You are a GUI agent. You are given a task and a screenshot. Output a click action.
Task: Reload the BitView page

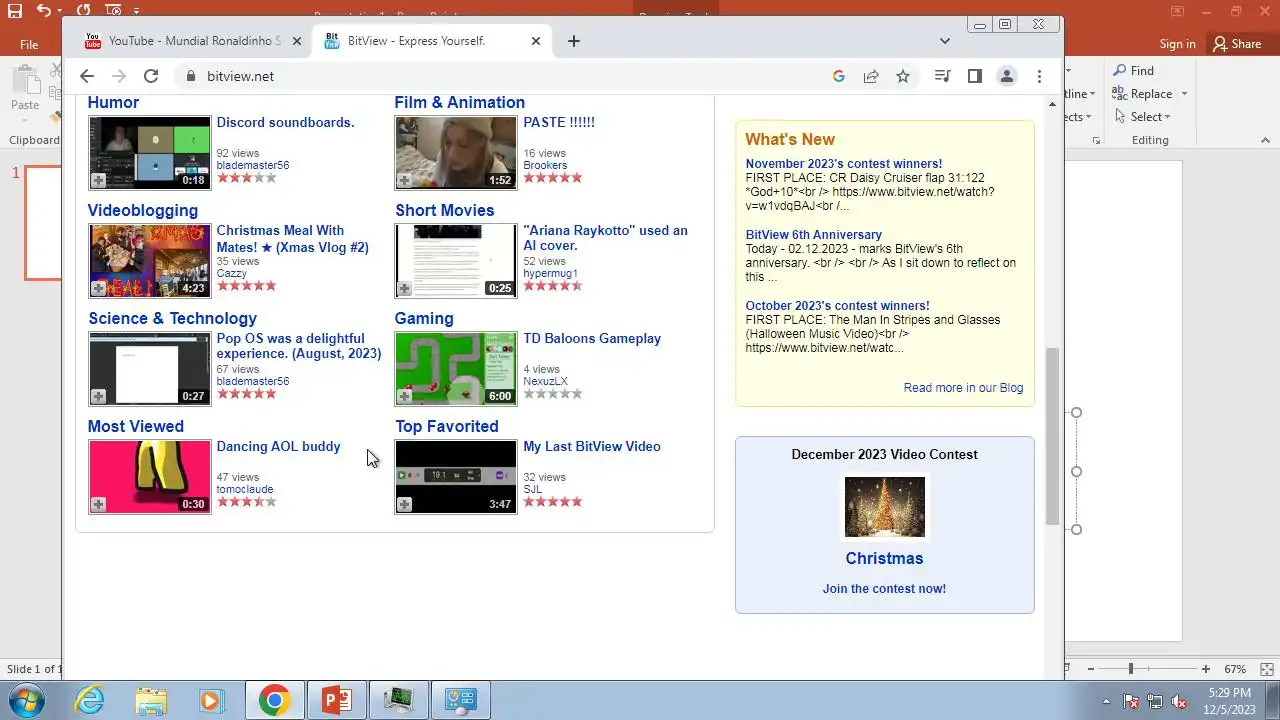click(151, 76)
